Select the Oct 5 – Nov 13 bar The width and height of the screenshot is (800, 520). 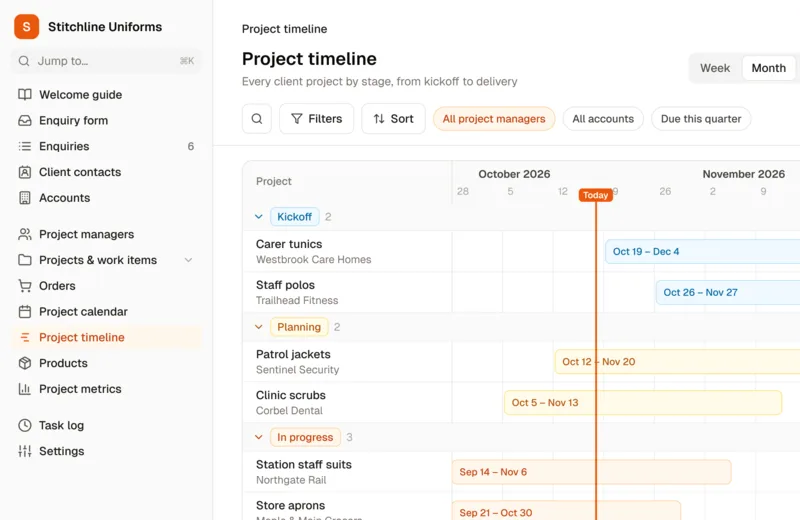click(x=643, y=403)
